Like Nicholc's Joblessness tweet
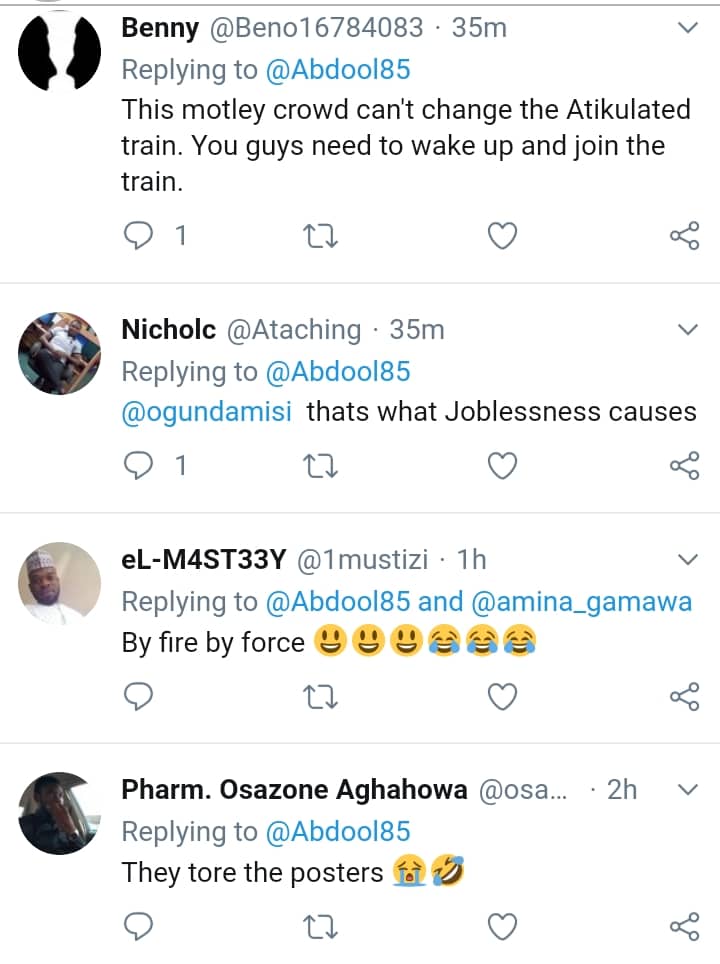This screenshot has height=964, width=720. pos(502,465)
